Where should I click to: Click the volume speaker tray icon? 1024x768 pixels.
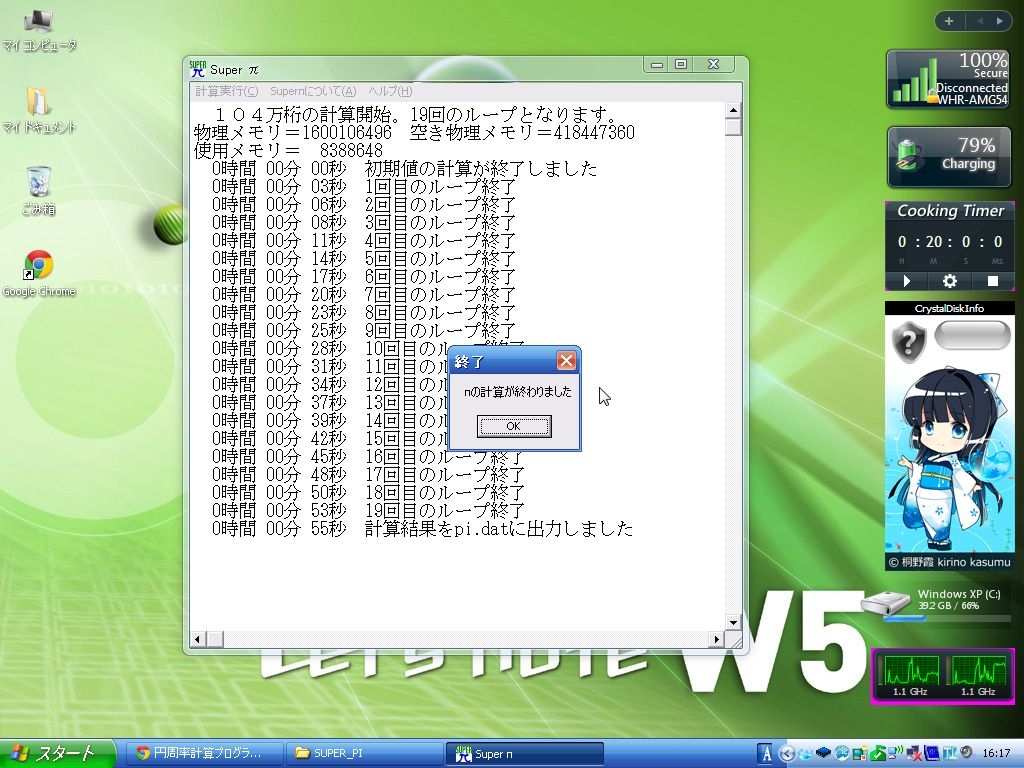(x=967, y=752)
